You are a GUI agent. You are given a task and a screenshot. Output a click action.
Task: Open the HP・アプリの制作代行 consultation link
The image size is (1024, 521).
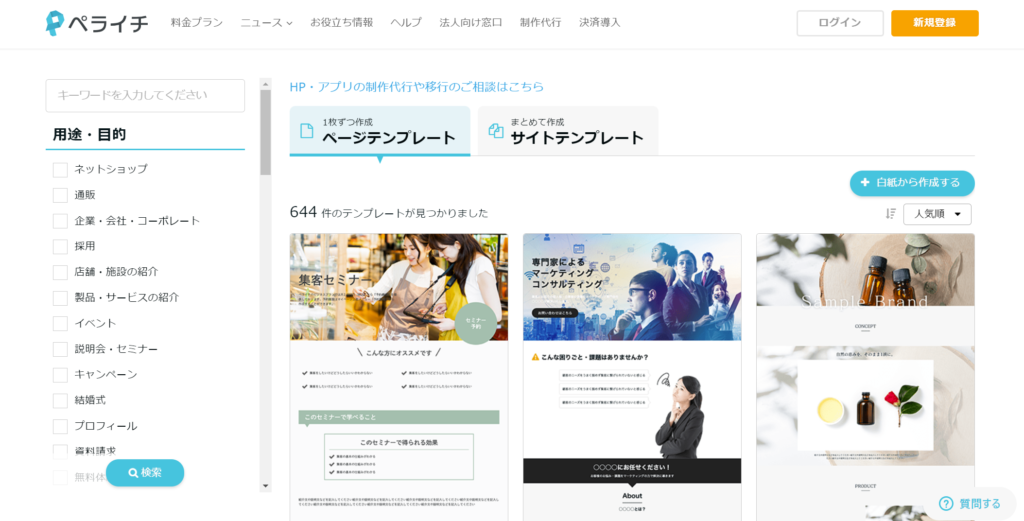[x=417, y=87]
